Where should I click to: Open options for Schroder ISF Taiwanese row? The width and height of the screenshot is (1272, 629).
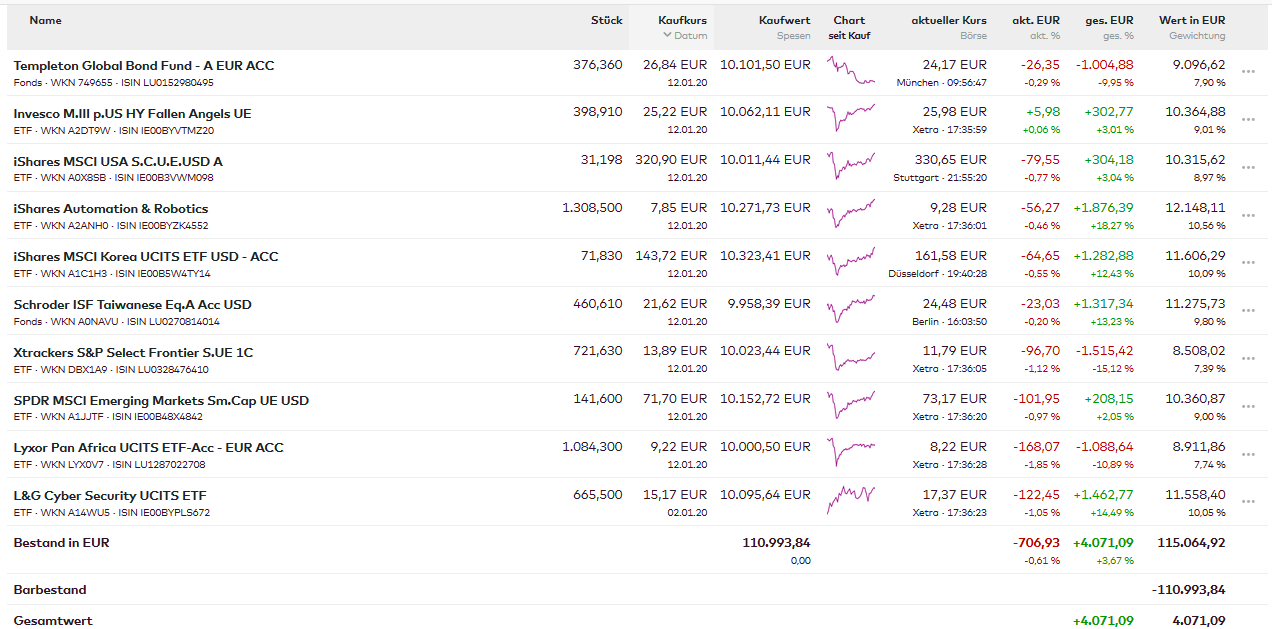point(1248,311)
